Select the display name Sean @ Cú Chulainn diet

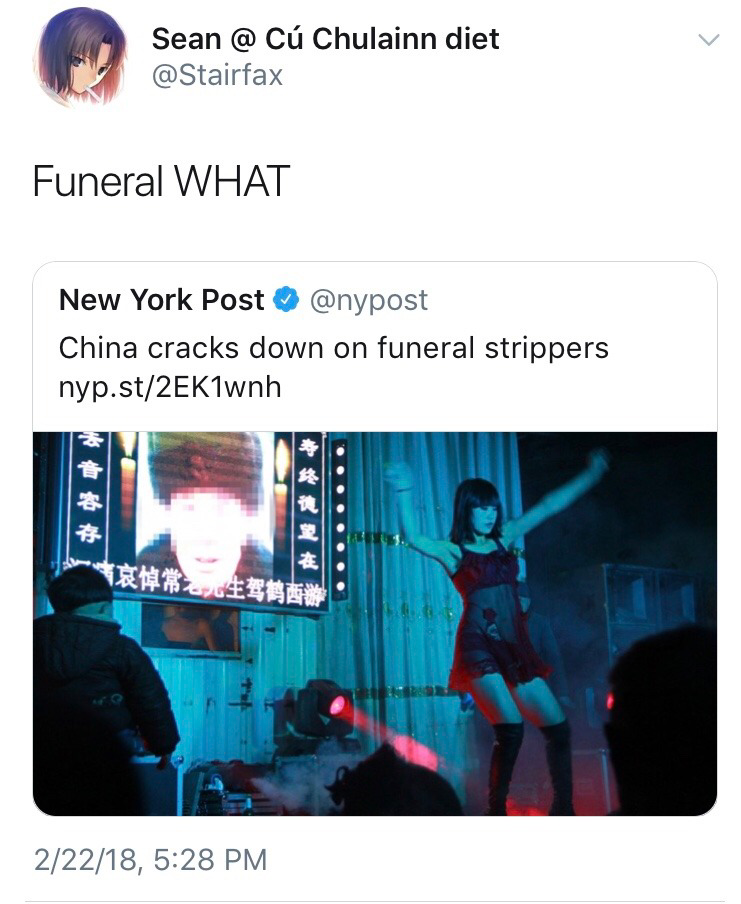click(325, 42)
